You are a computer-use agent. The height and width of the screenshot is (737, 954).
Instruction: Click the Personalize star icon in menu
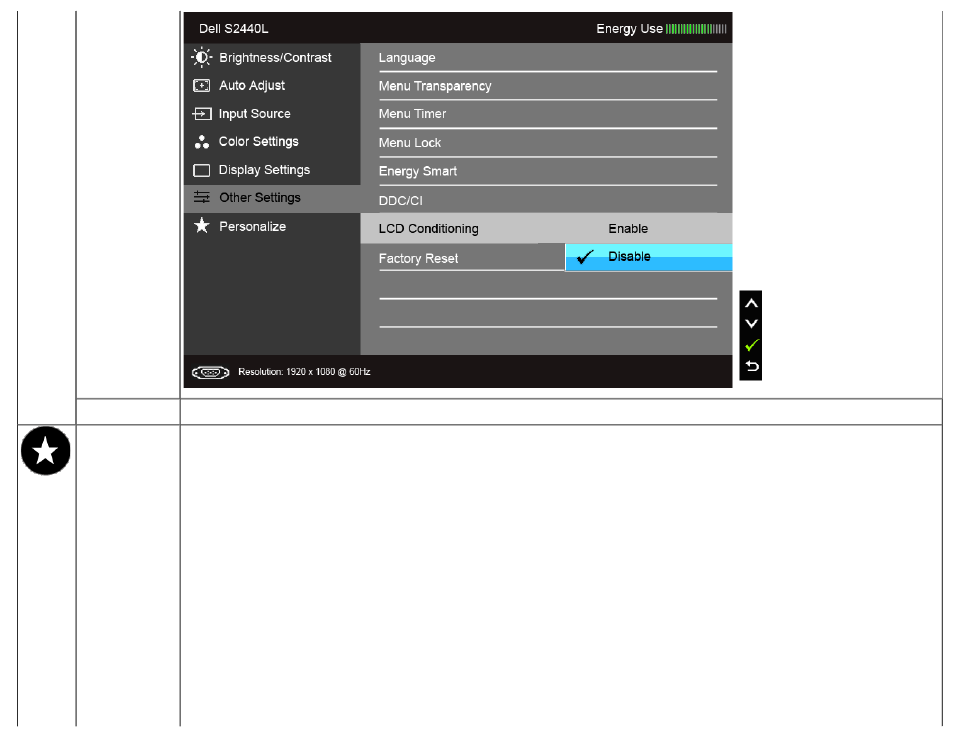pyautogui.click(x=201, y=226)
